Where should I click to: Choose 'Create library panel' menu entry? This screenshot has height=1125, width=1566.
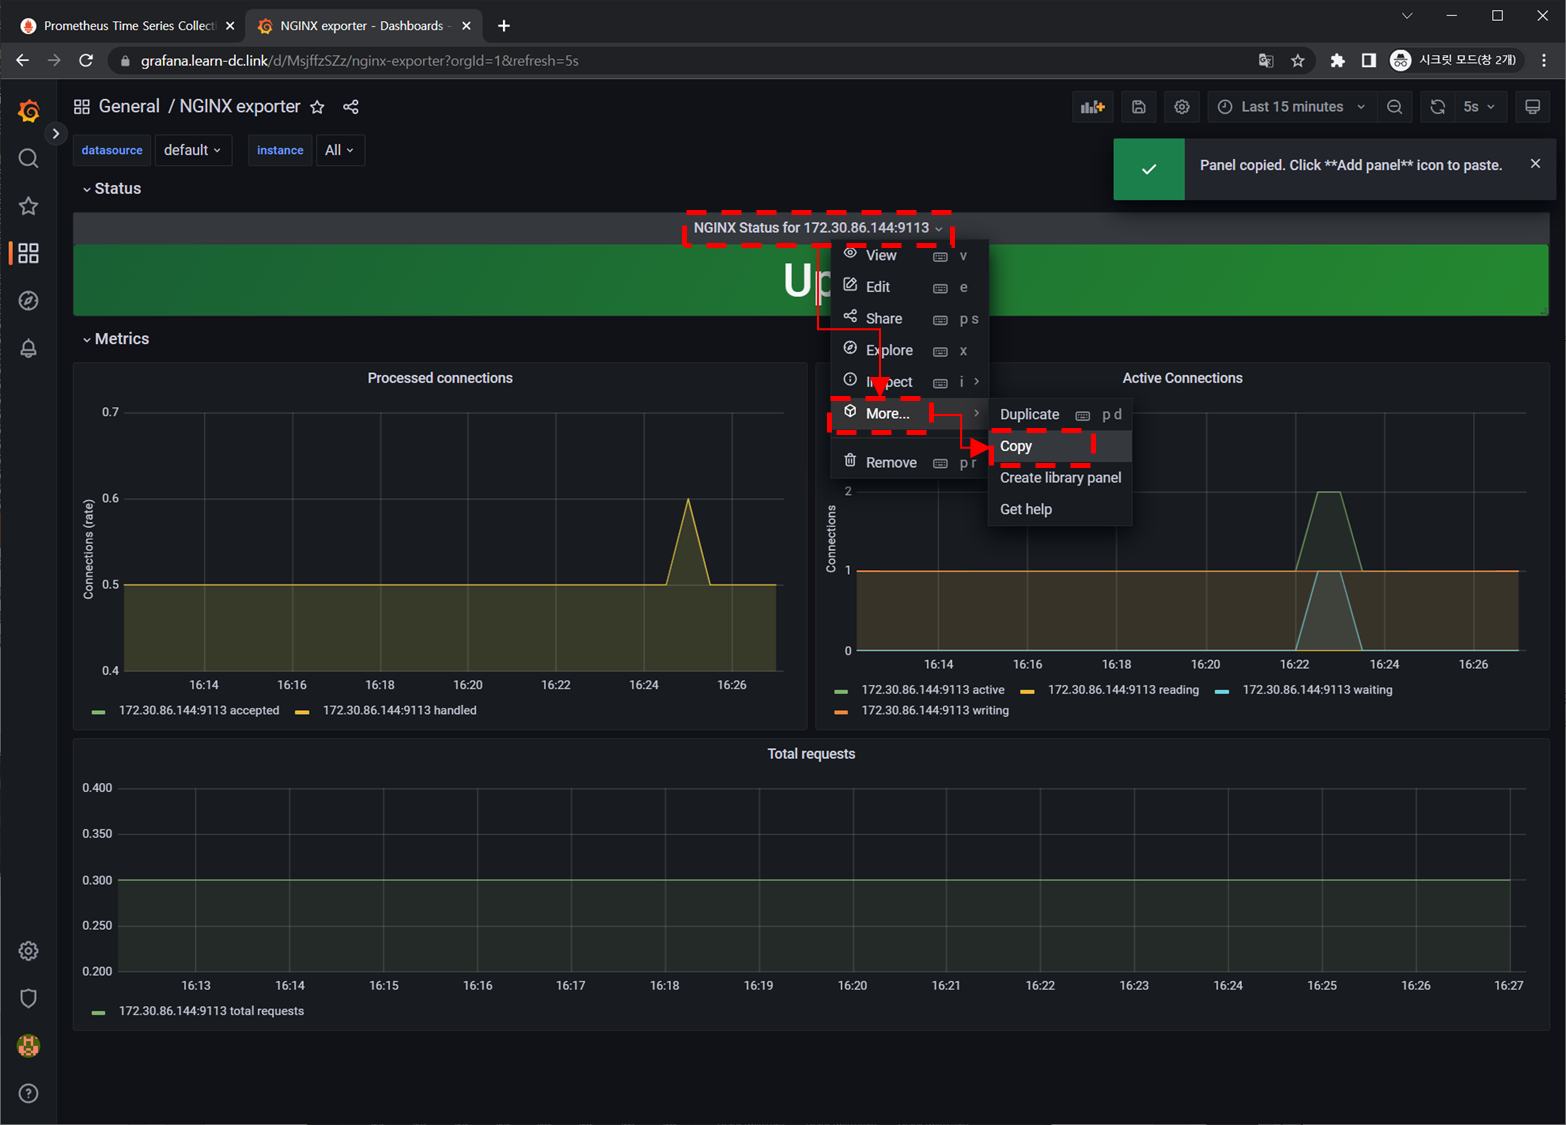tap(1060, 478)
